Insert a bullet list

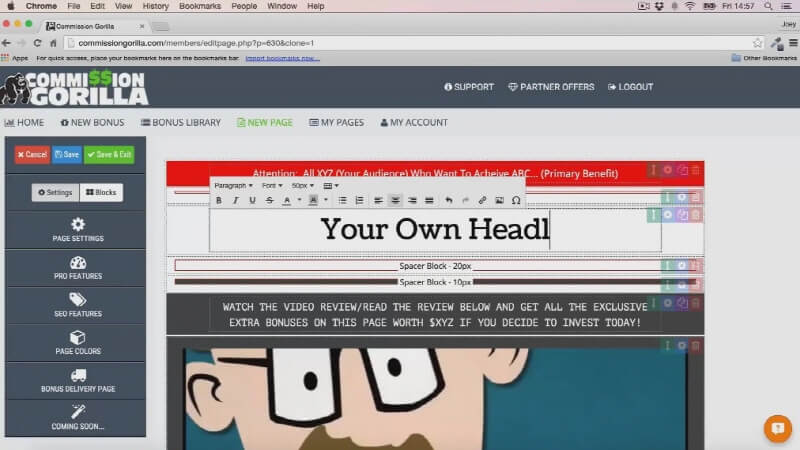[x=342, y=201]
